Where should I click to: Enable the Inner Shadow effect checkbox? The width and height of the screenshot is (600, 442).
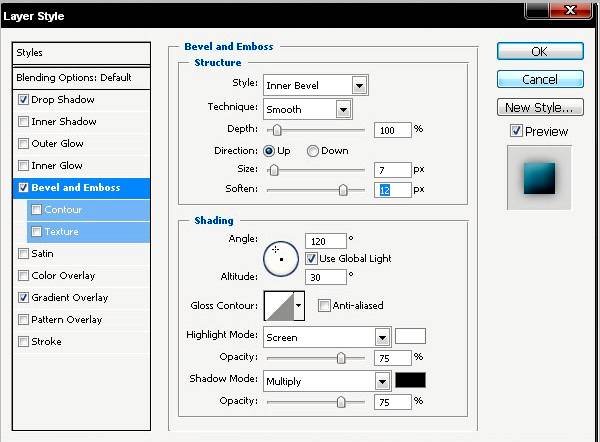(23, 122)
